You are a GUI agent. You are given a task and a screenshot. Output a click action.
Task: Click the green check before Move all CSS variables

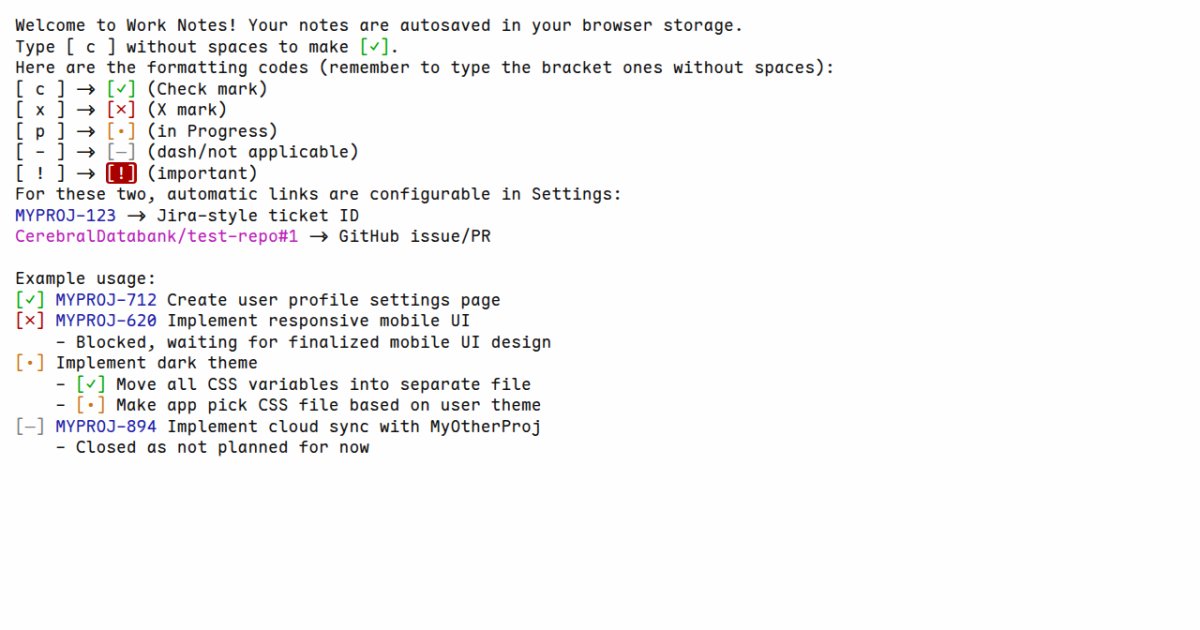pyautogui.click(x=91, y=384)
